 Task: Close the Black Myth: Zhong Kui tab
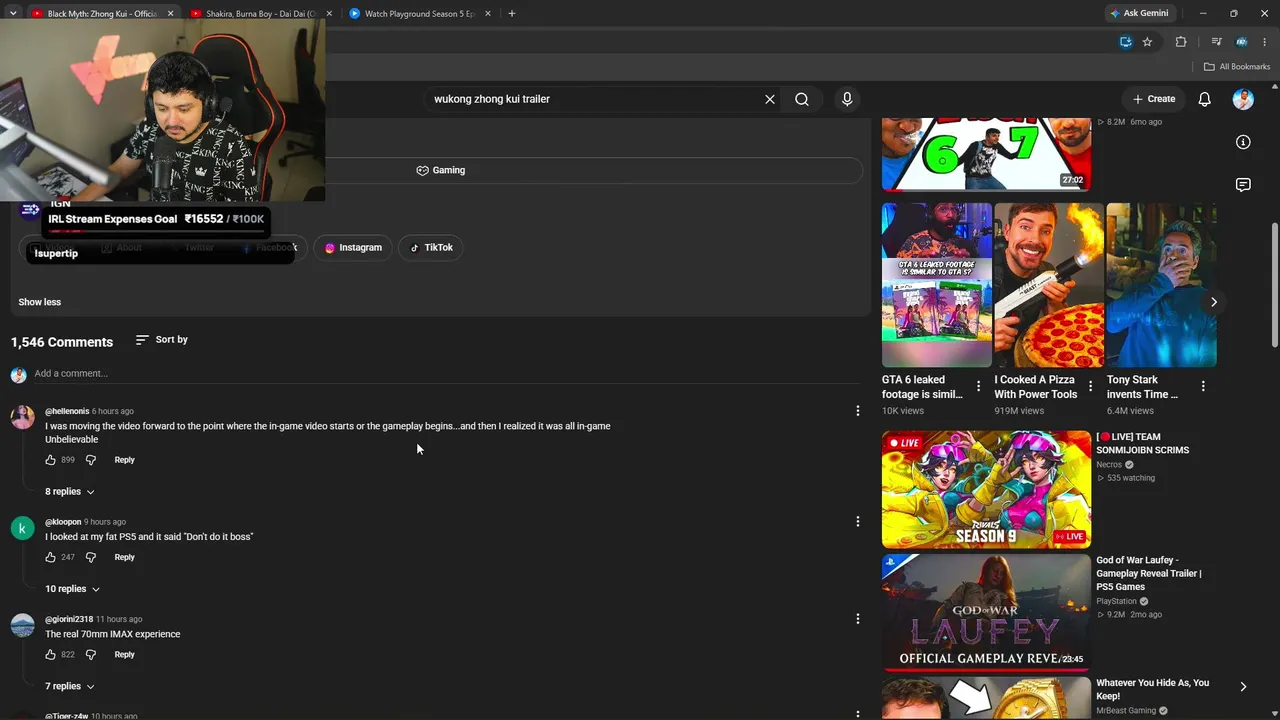pyautogui.click(x=170, y=14)
